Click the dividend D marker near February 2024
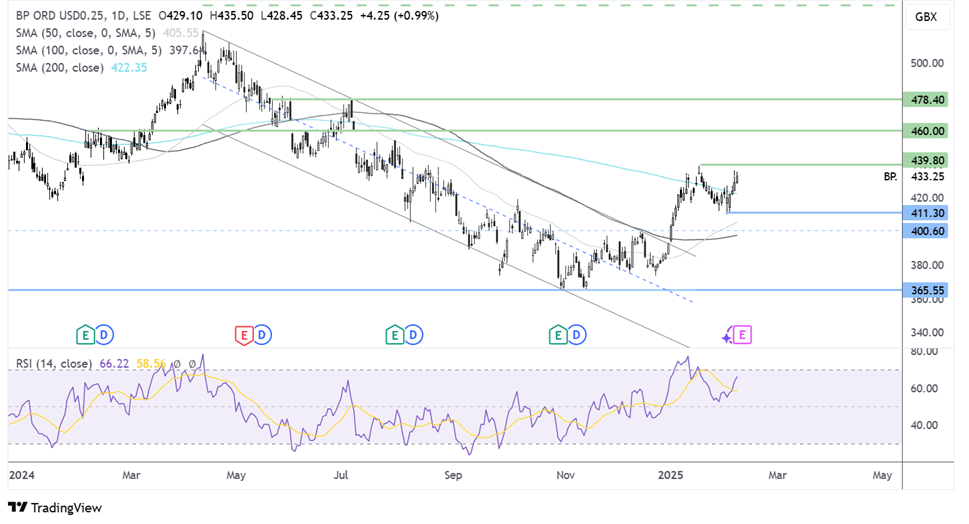Image resolution: width=969 pixels, height=524 pixels. [x=104, y=335]
